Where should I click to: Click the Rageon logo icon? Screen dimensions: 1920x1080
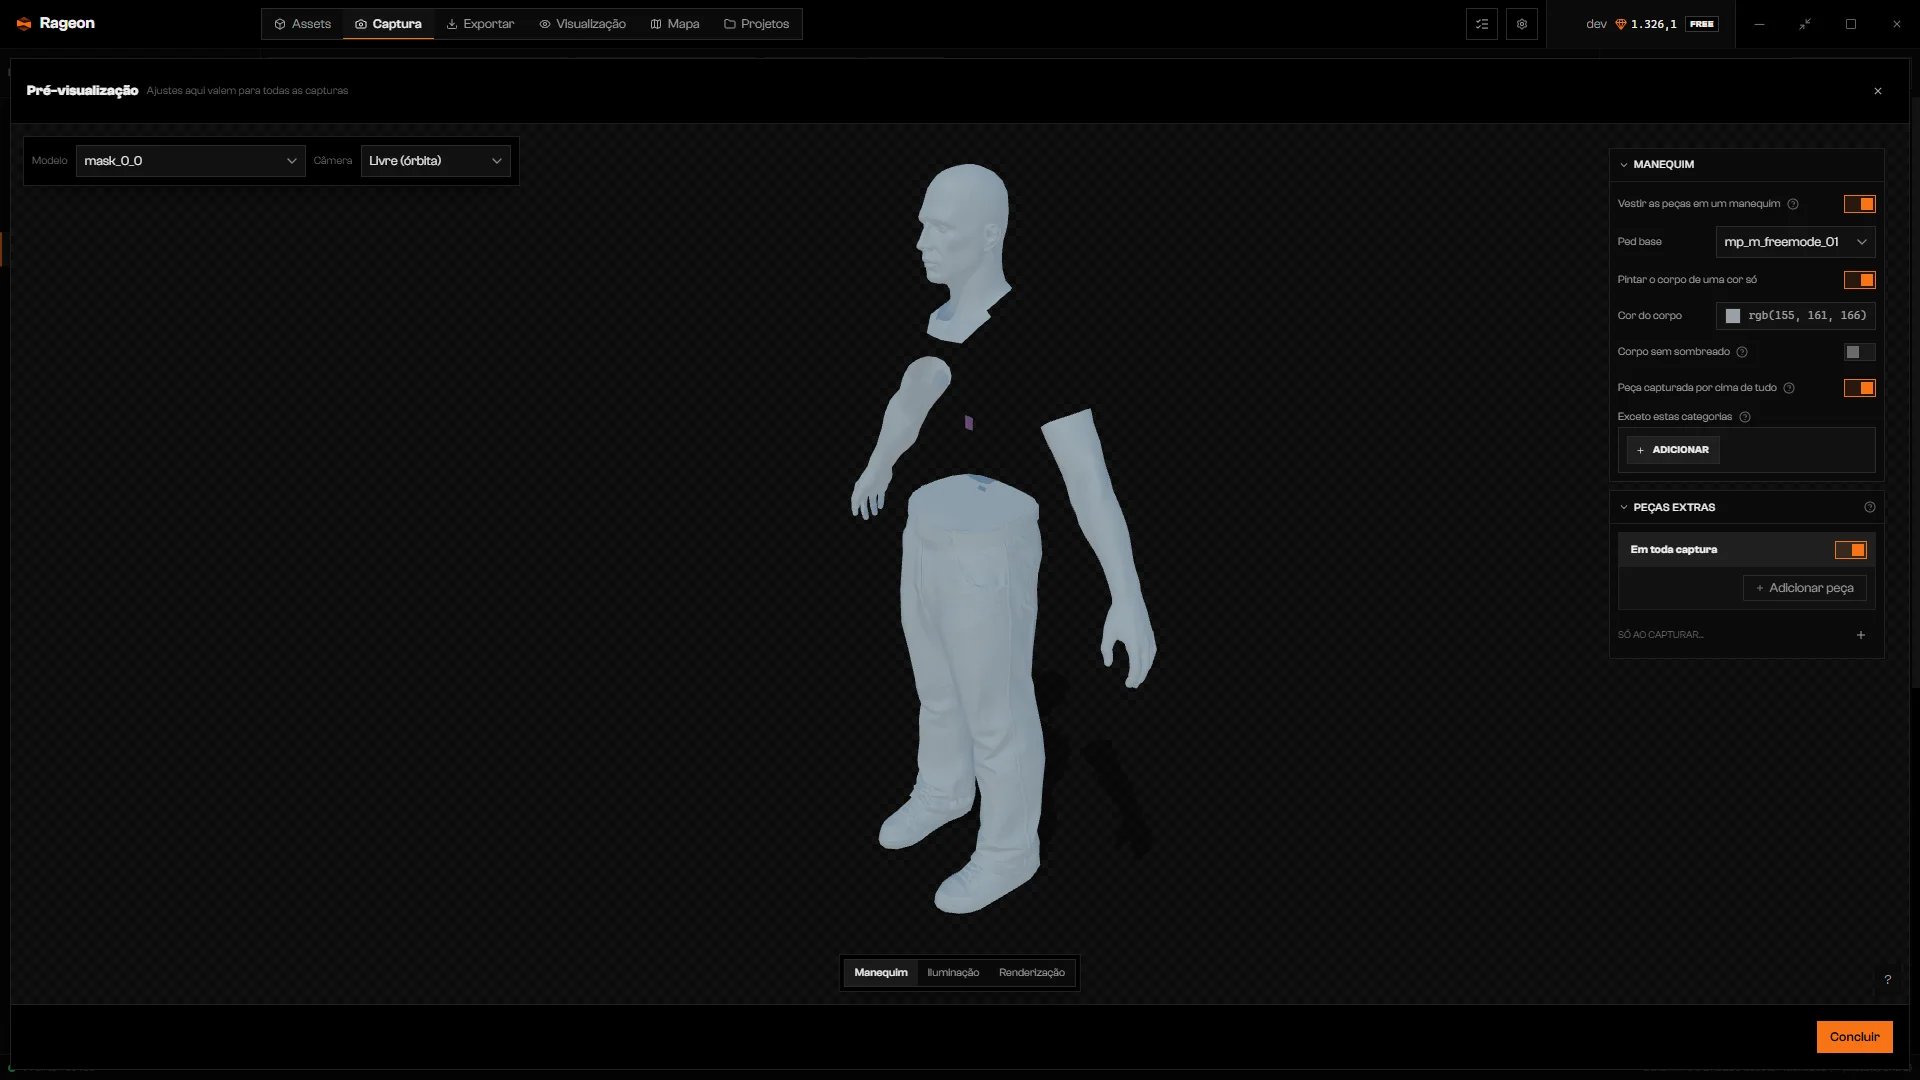24,24
